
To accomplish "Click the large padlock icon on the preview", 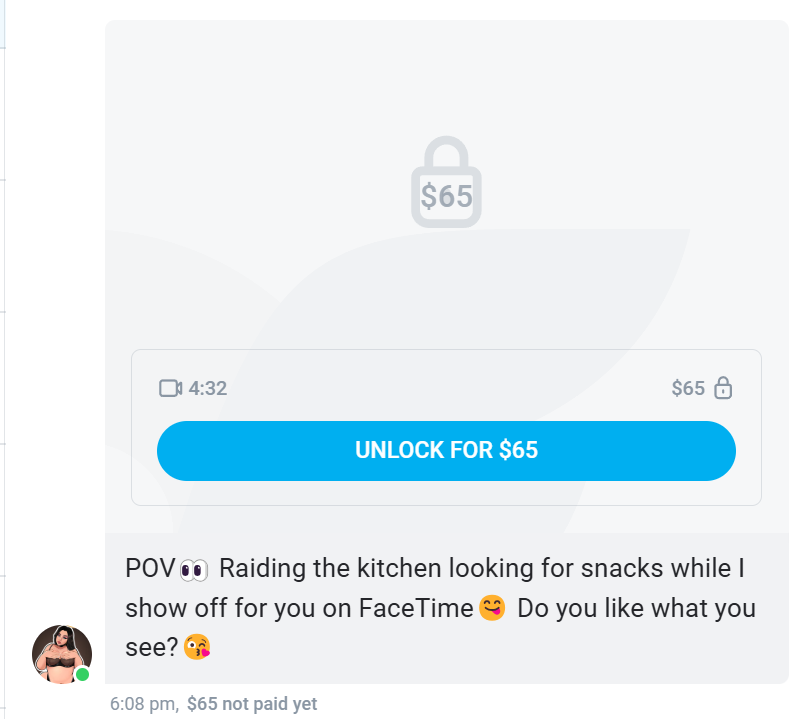I will [x=446, y=181].
